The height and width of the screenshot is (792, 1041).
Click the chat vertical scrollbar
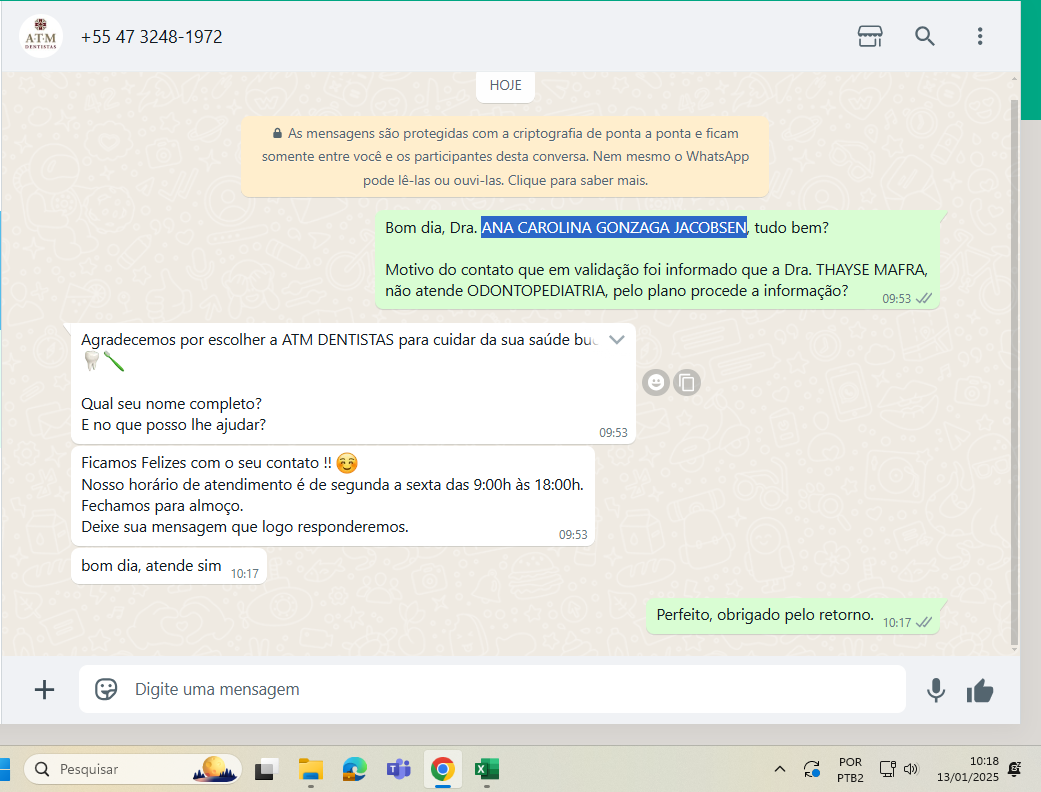[x=1014, y=372]
